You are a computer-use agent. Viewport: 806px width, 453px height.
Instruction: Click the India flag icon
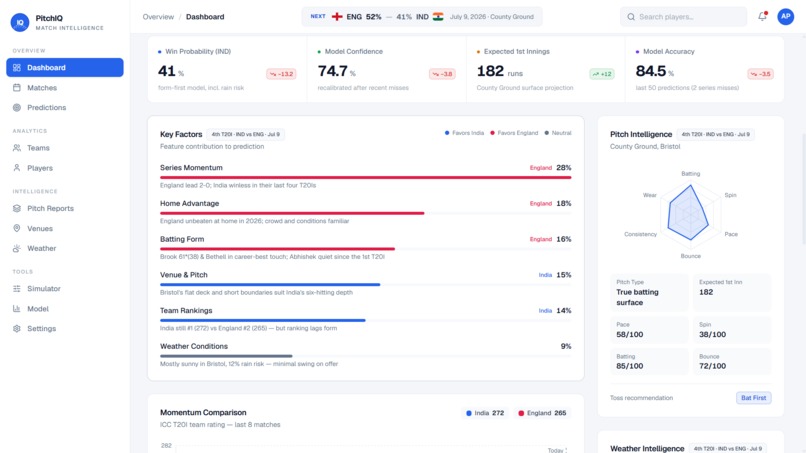(x=438, y=16)
